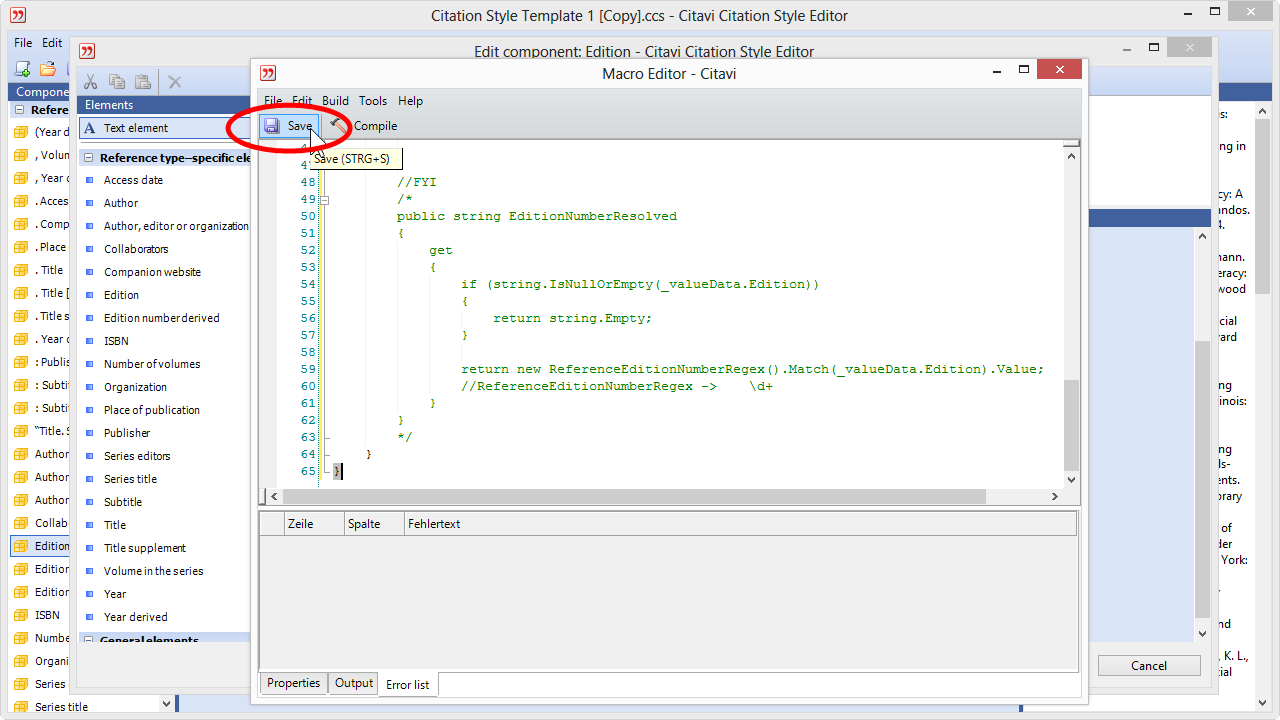Click the Spalte column header
Viewport: 1280px width, 720px height.
(x=373, y=524)
